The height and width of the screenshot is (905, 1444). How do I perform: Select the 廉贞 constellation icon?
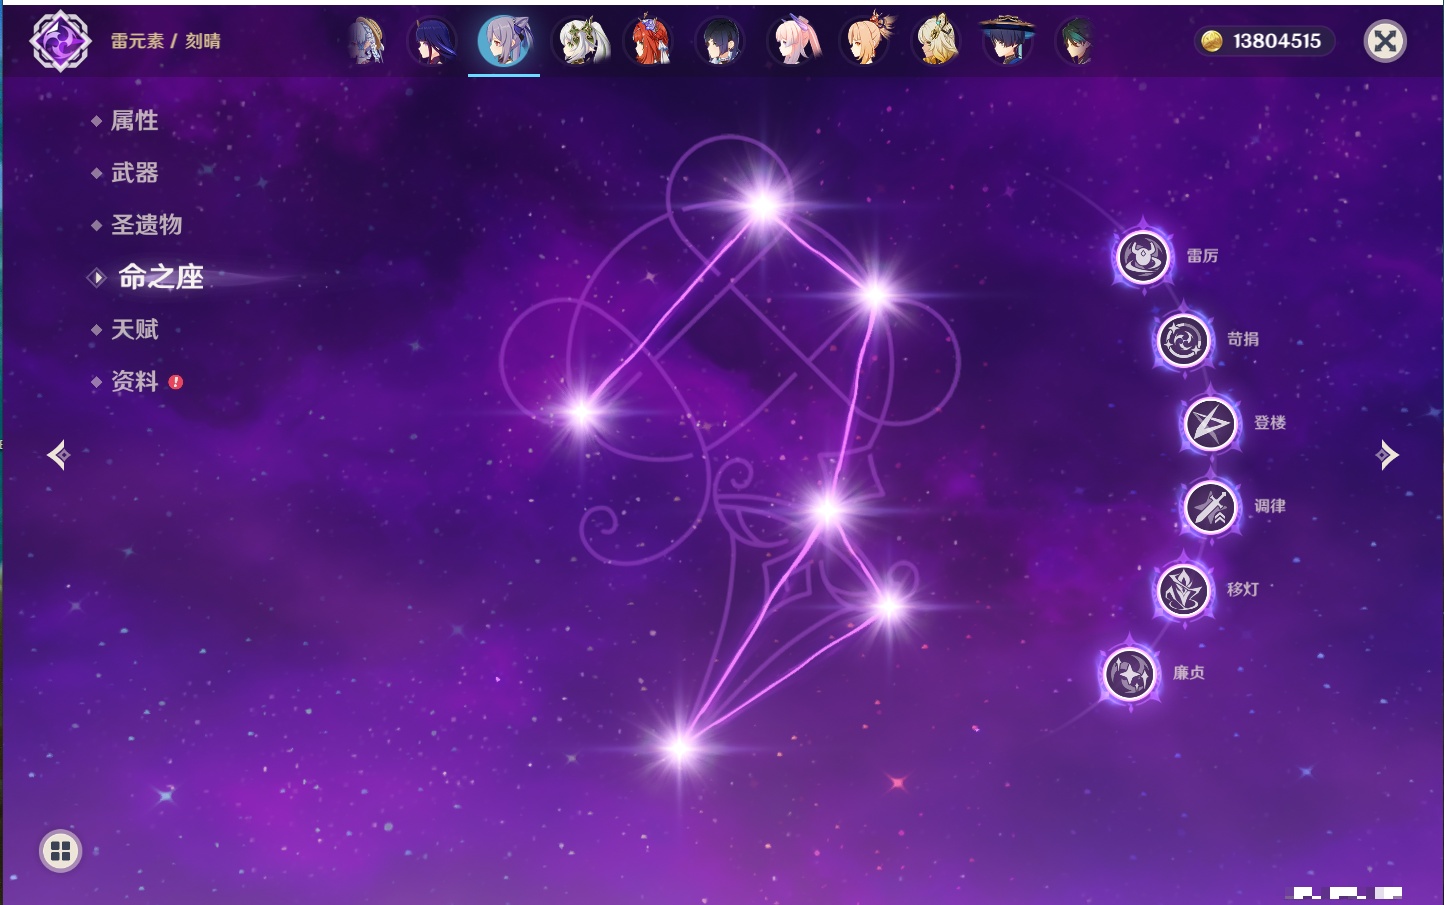[x=1130, y=674]
